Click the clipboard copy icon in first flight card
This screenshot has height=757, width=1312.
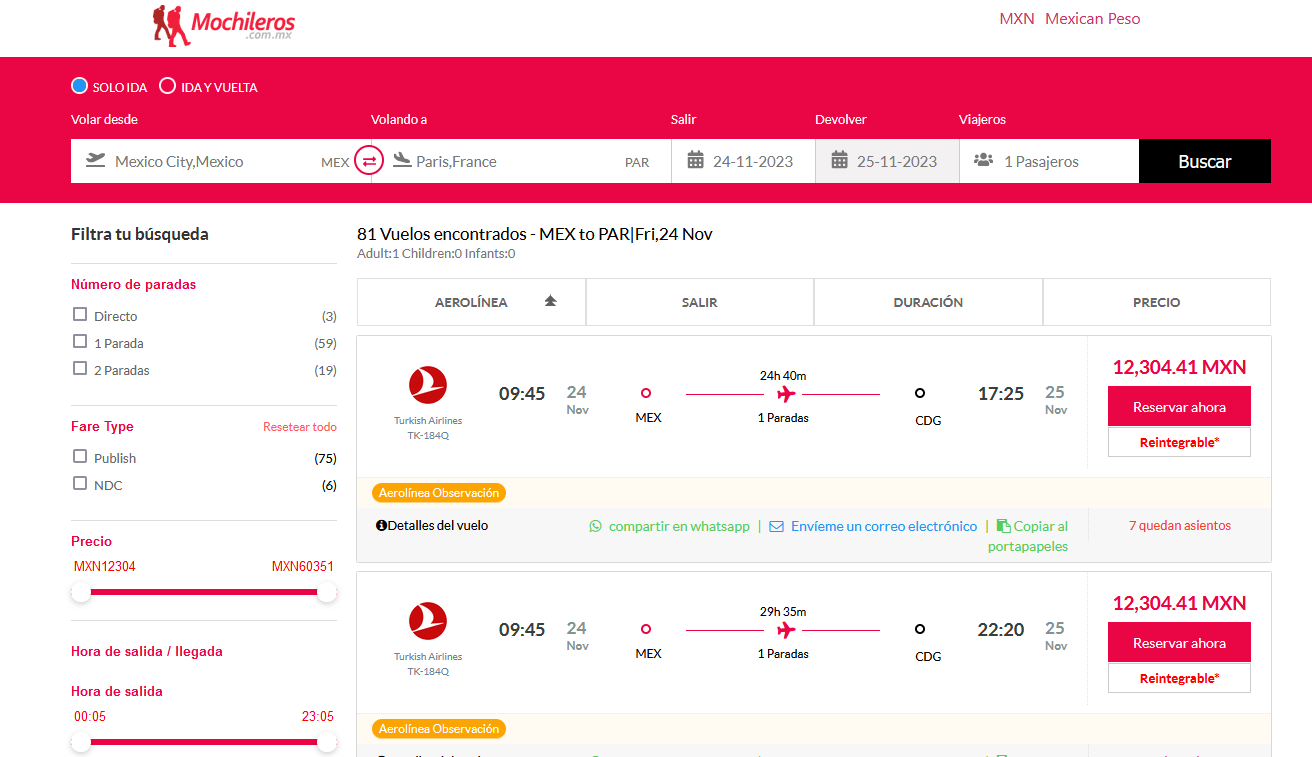1003,526
